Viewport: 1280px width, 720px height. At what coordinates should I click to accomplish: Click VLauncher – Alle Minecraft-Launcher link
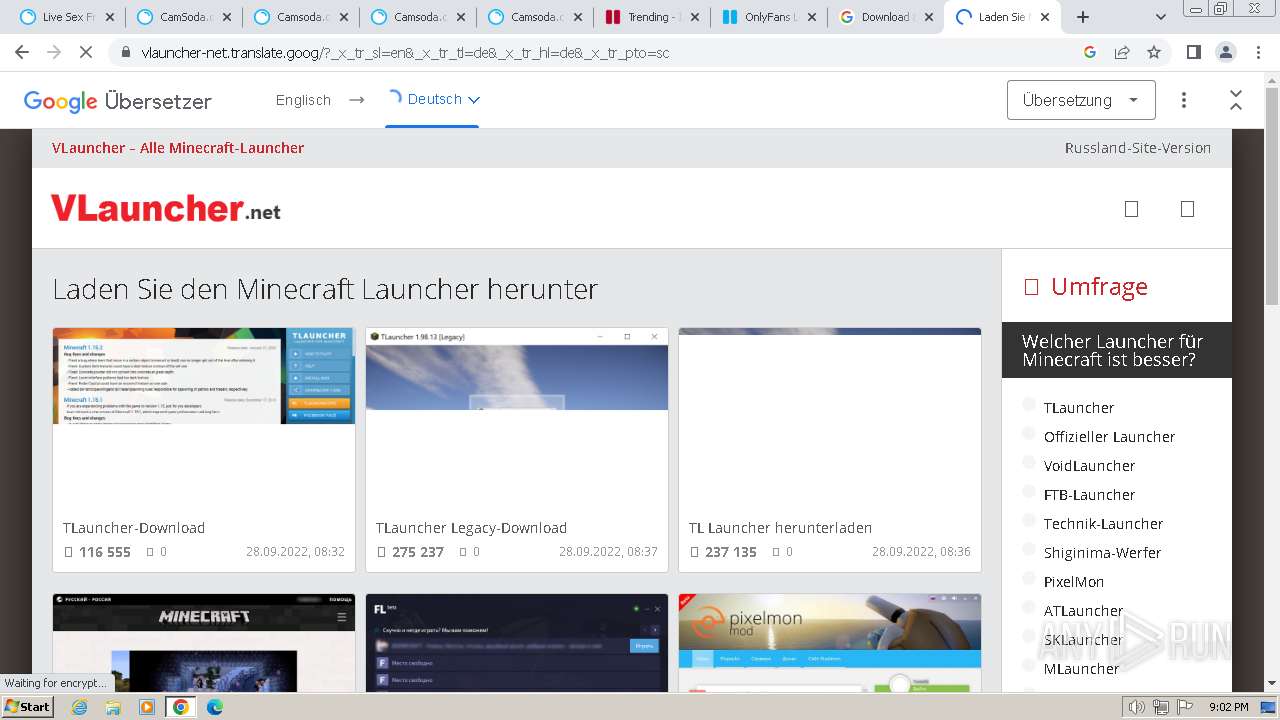point(178,148)
